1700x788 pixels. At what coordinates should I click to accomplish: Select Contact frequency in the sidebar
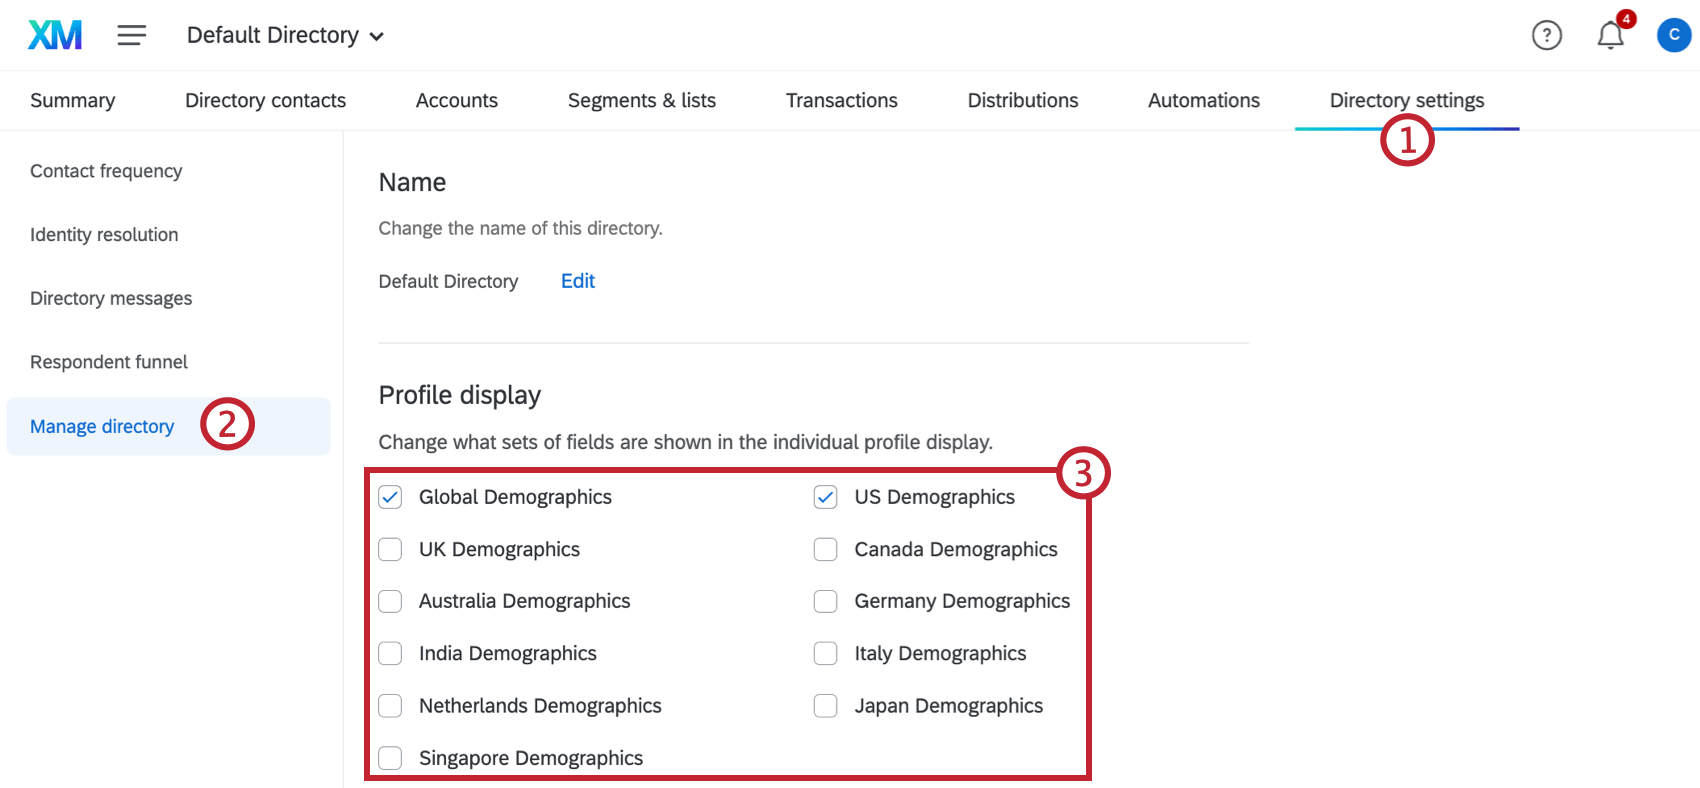pyautogui.click(x=106, y=171)
